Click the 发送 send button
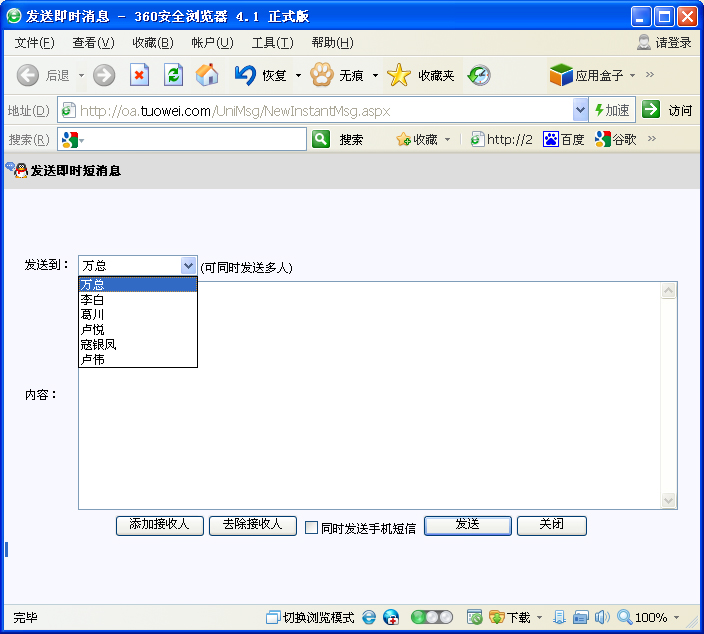Image resolution: width=704 pixels, height=634 pixels. [467, 525]
